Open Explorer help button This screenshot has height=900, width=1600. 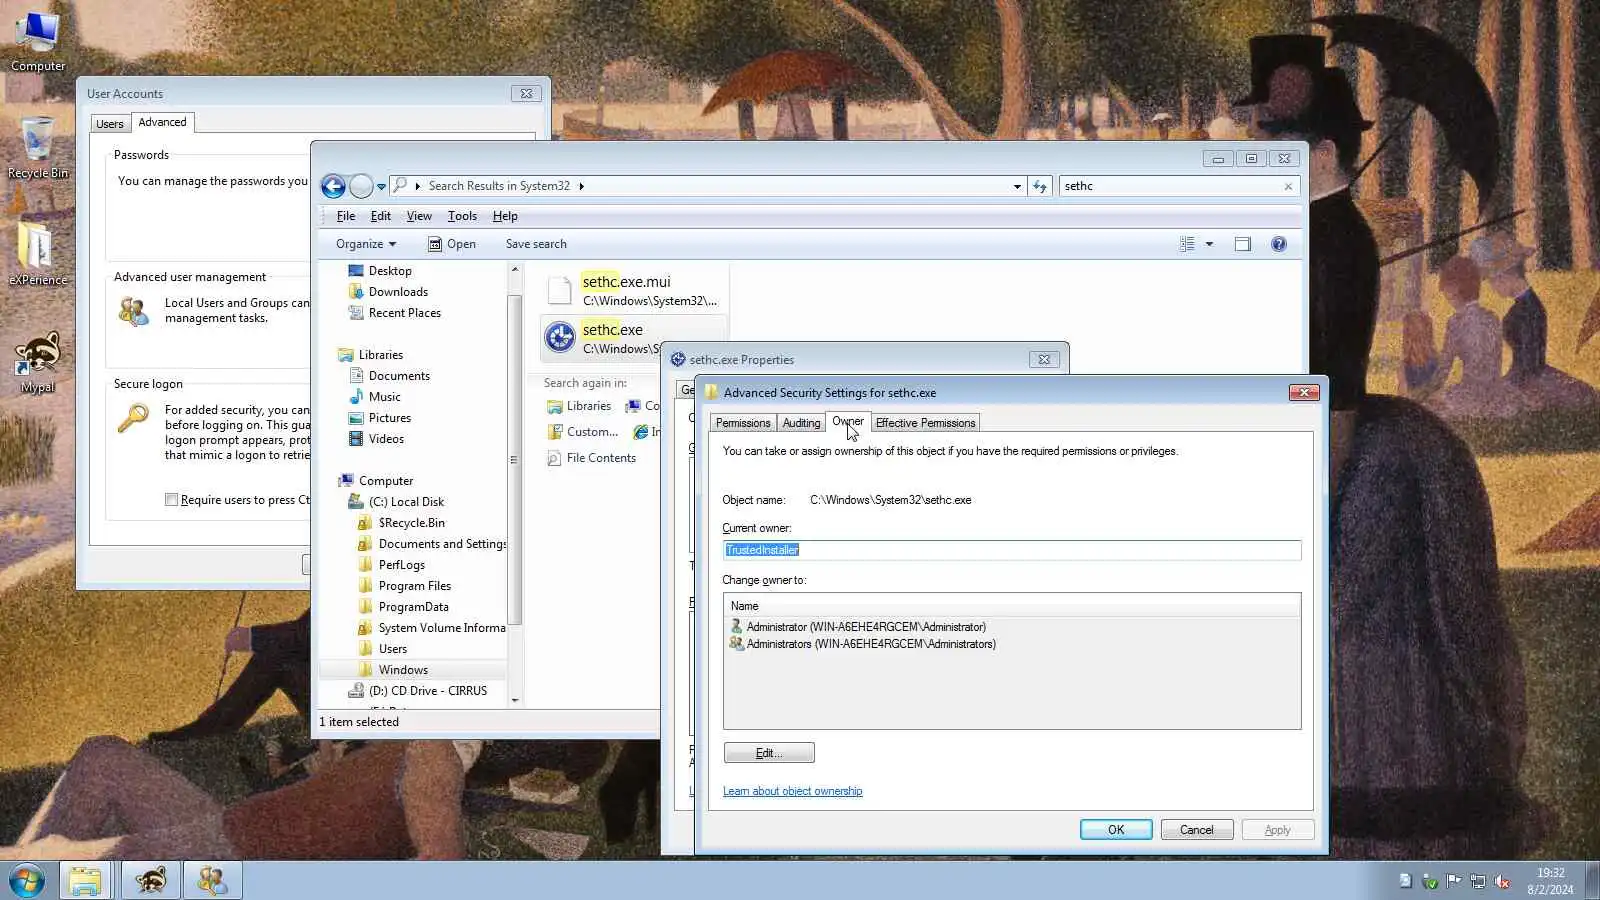(x=1279, y=244)
